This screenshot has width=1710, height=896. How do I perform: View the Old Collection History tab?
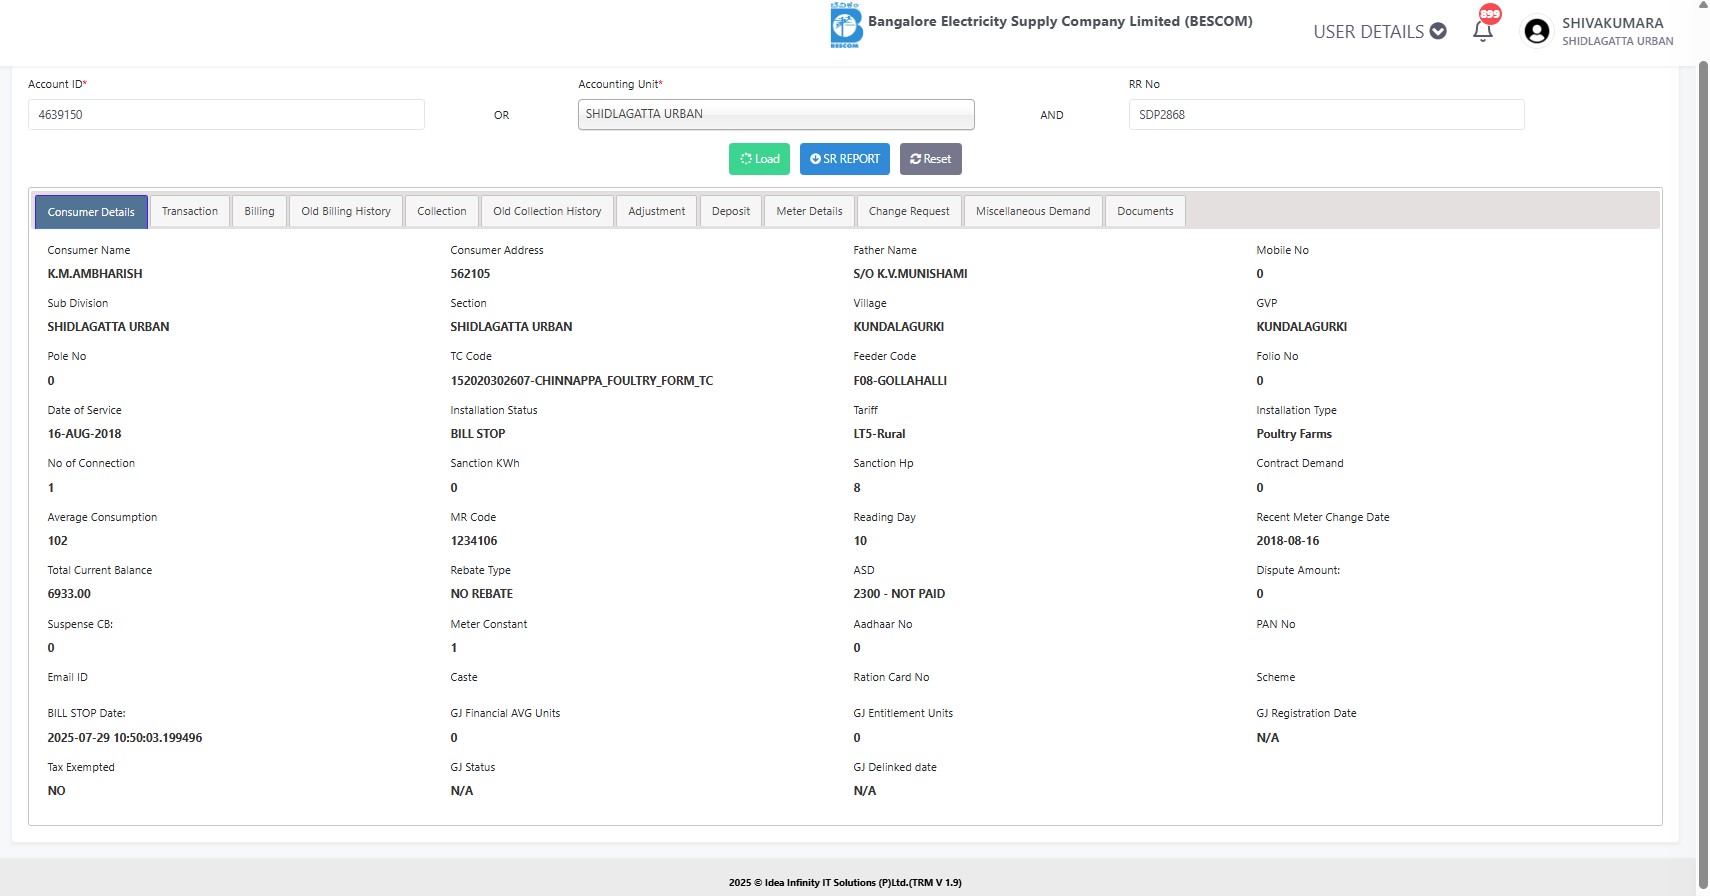[x=547, y=211]
